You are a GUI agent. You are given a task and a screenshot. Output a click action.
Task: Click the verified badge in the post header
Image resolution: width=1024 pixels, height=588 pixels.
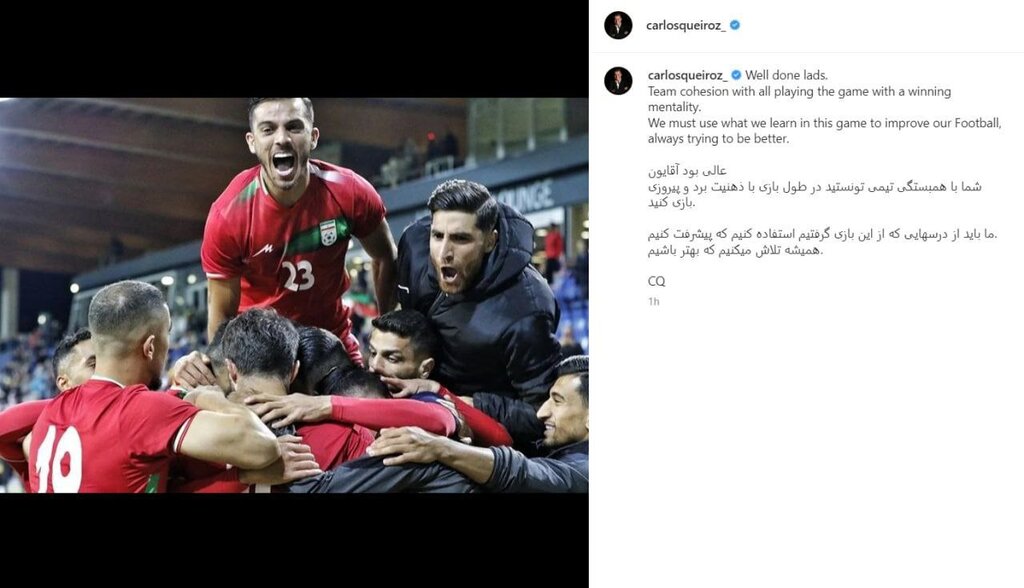click(x=735, y=25)
